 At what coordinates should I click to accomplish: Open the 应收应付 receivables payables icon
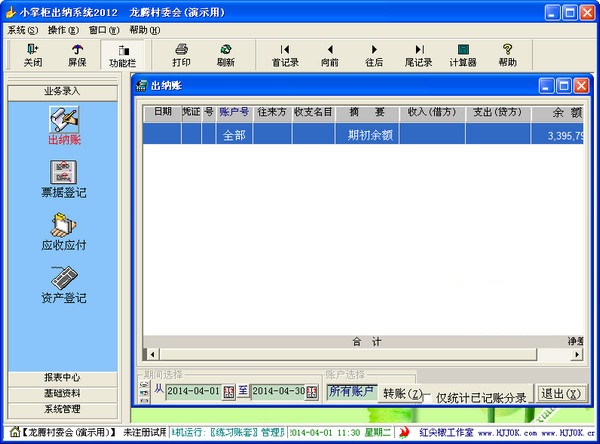pyautogui.click(x=64, y=232)
